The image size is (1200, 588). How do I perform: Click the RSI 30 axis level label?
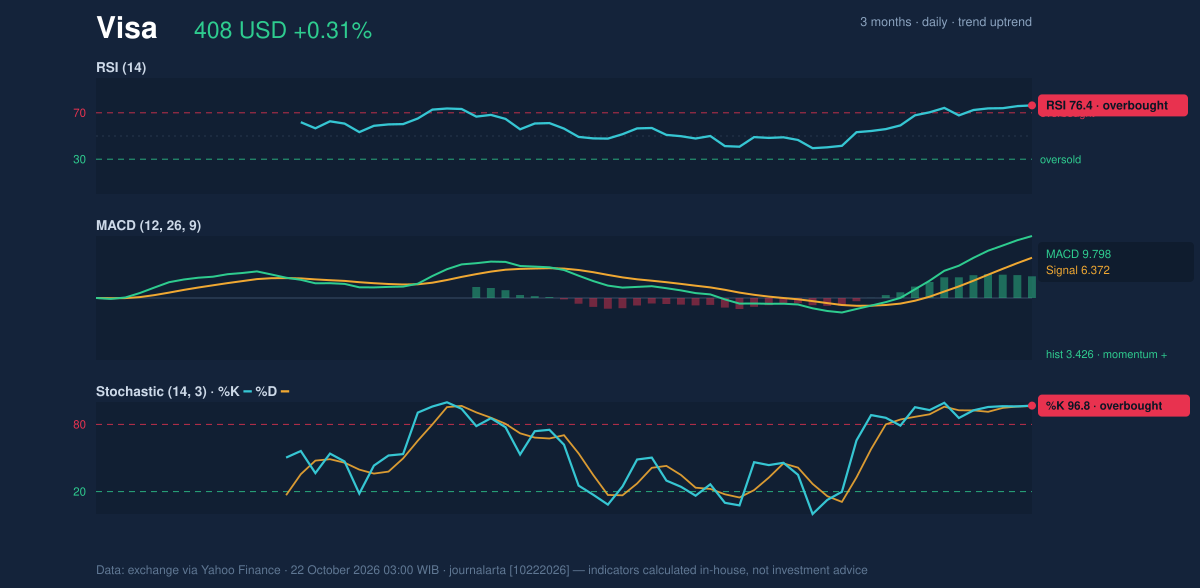[x=79, y=159]
